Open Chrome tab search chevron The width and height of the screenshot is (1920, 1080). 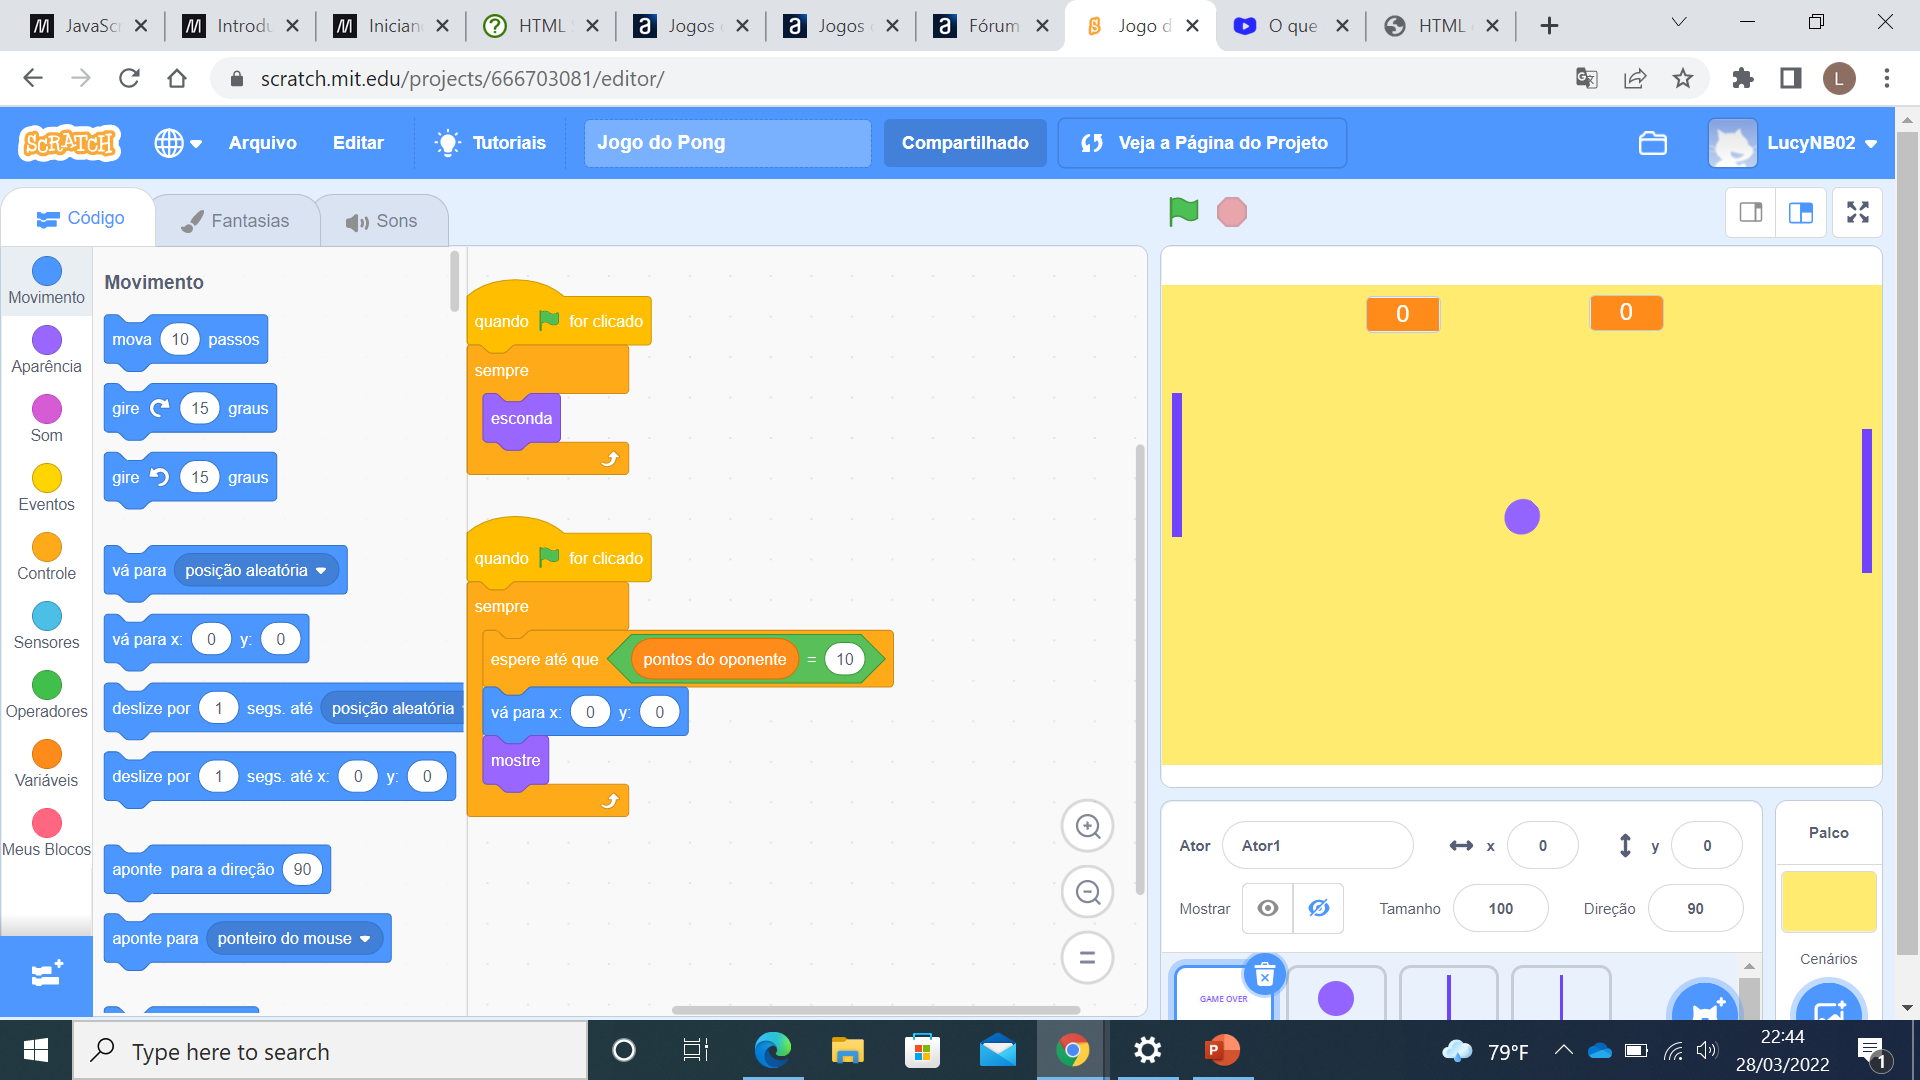1679,23
